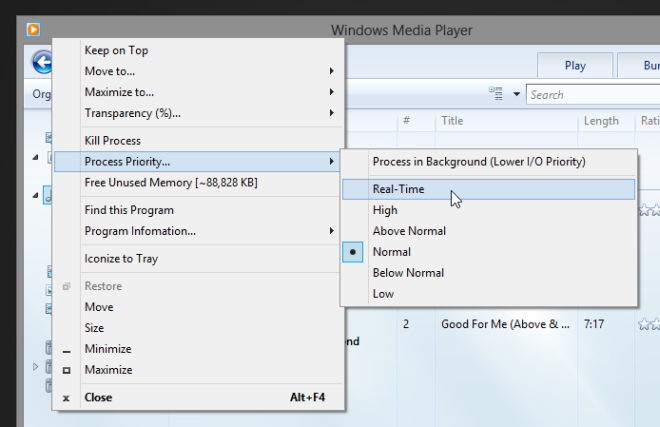This screenshot has width=660, height=427.
Task: Click the Search input field
Action: pyautogui.click(x=593, y=95)
